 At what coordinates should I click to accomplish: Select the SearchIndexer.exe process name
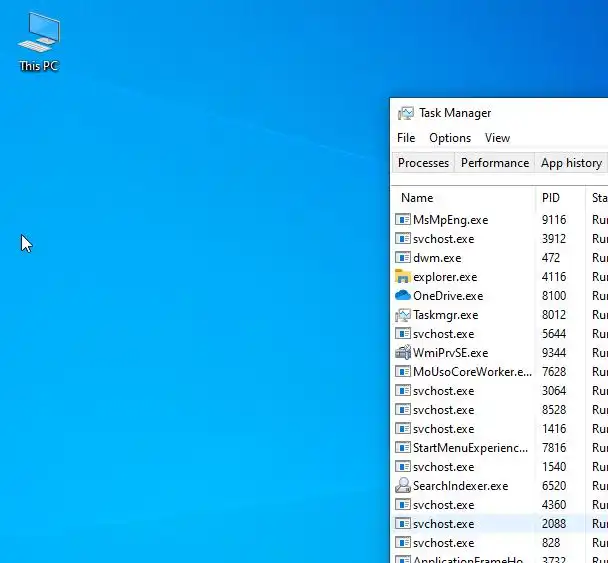coord(460,486)
